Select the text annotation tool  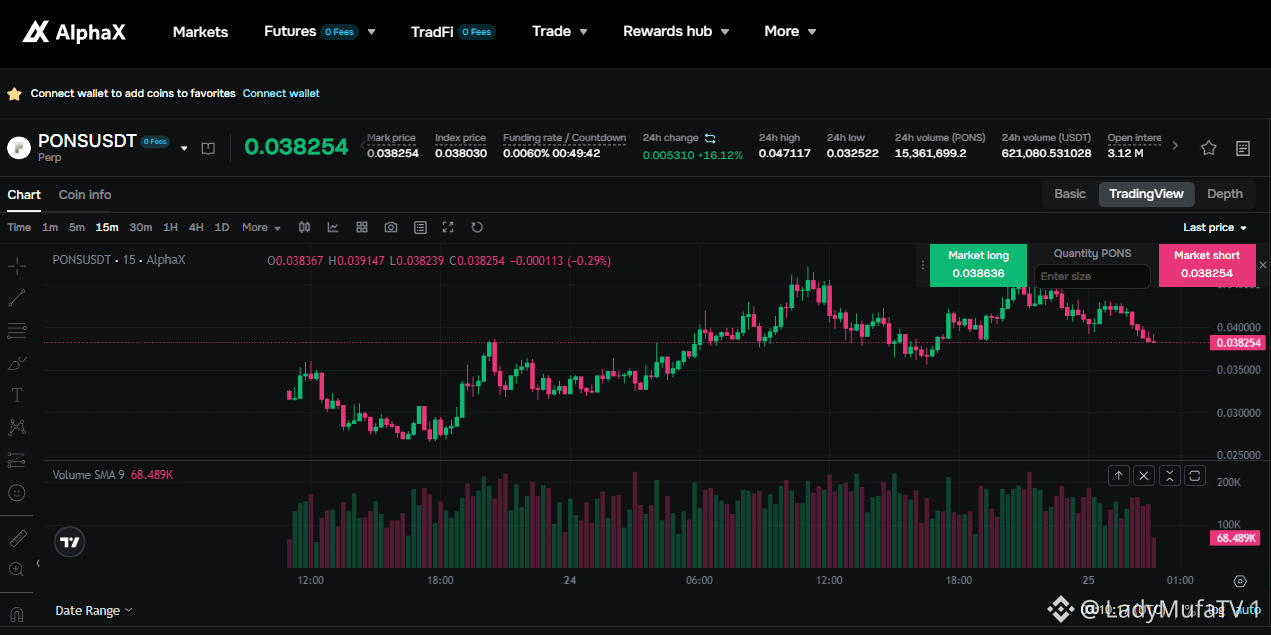click(17, 395)
